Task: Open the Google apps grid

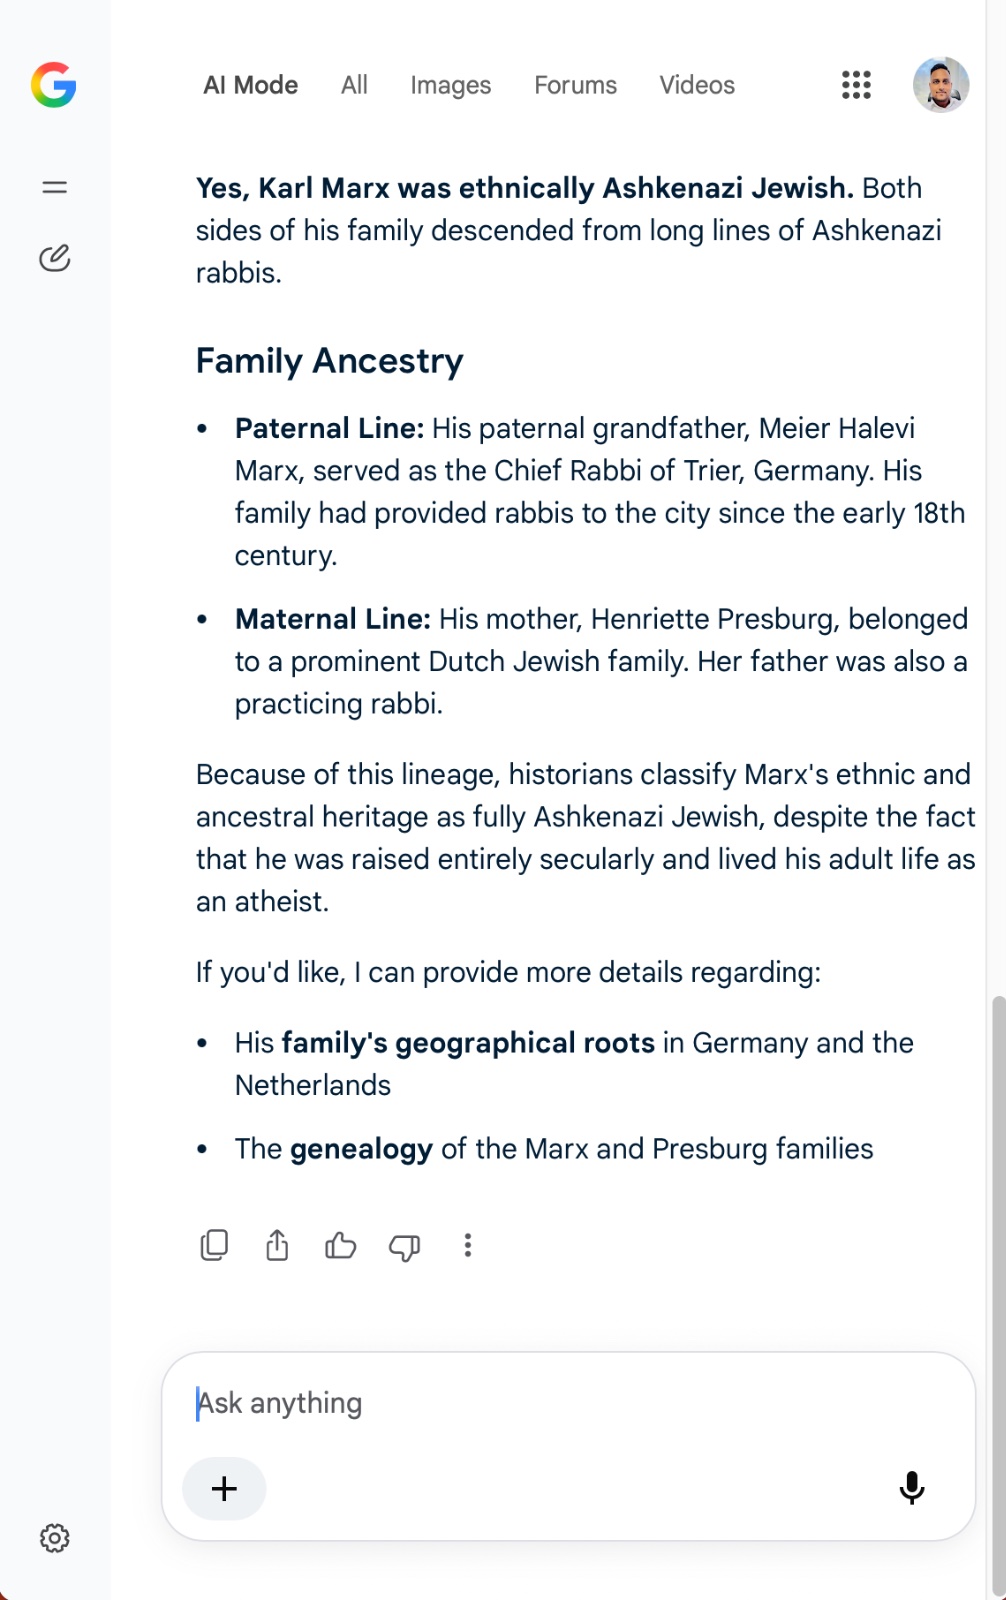Action: tap(856, 85)
